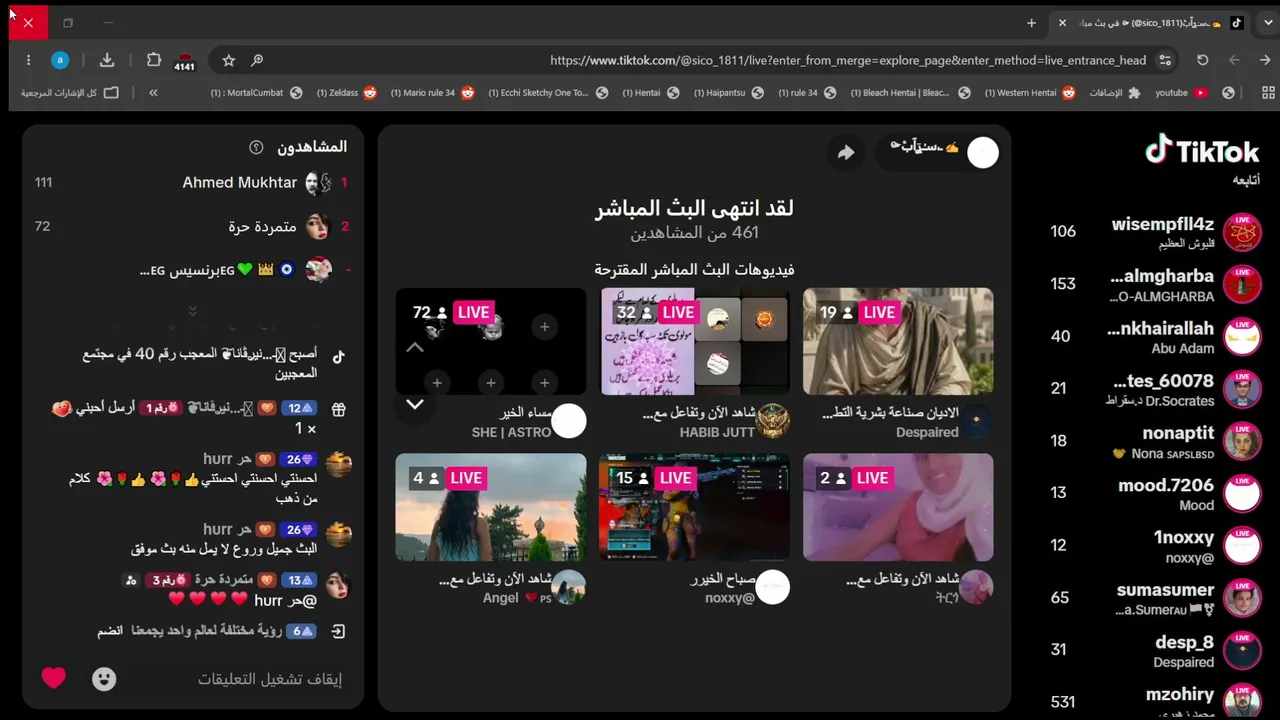Reload the TikTok page
This screenshot has height=720, width=1280.
[1203, 60]
